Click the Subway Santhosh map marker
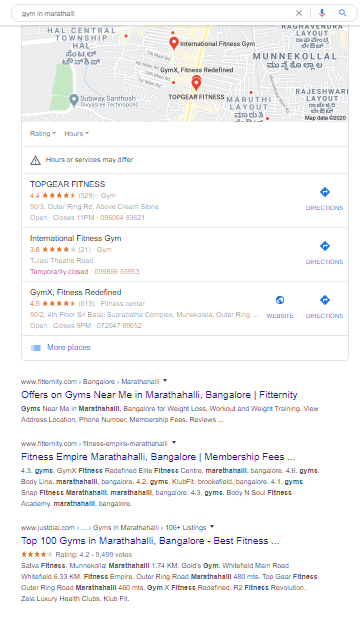 tap(74, 100)
